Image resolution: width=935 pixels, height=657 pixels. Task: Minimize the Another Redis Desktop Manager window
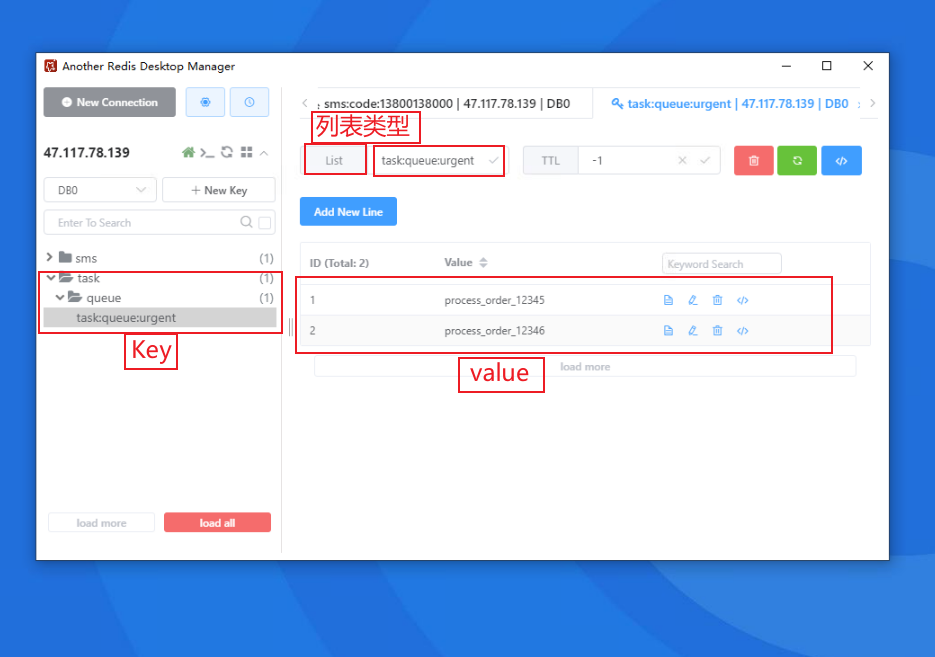point(787,66)
